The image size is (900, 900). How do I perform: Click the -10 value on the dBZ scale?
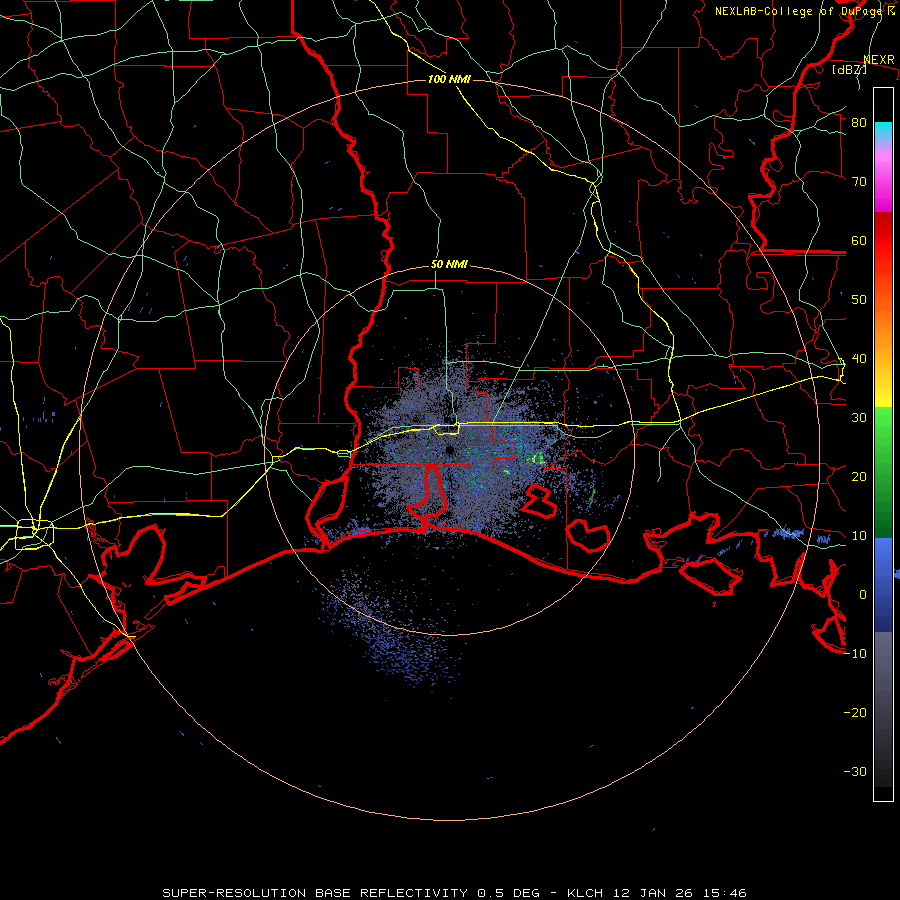coord(855,654)
